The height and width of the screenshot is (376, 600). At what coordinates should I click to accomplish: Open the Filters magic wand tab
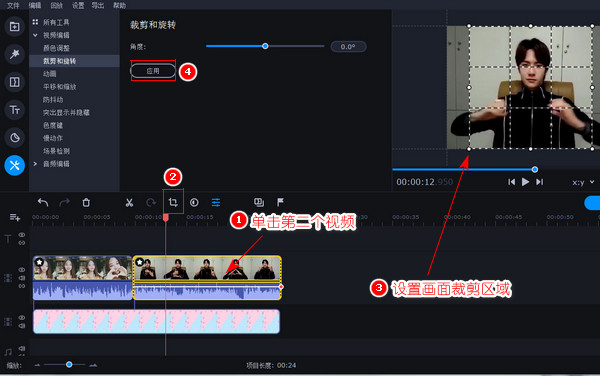(15, 54)
